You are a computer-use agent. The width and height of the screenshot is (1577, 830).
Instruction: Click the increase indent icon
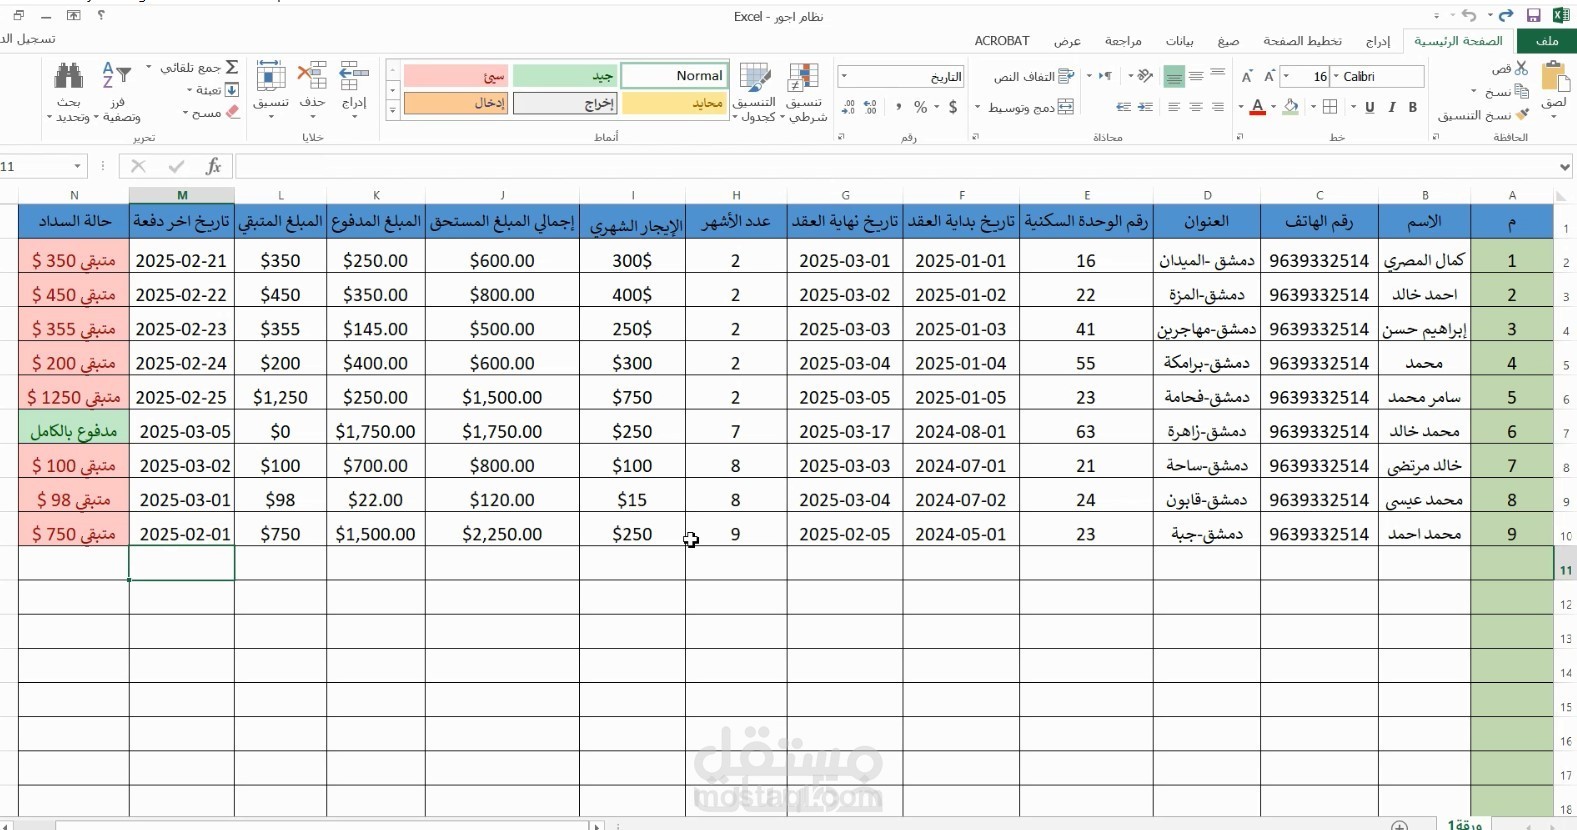1124,107
